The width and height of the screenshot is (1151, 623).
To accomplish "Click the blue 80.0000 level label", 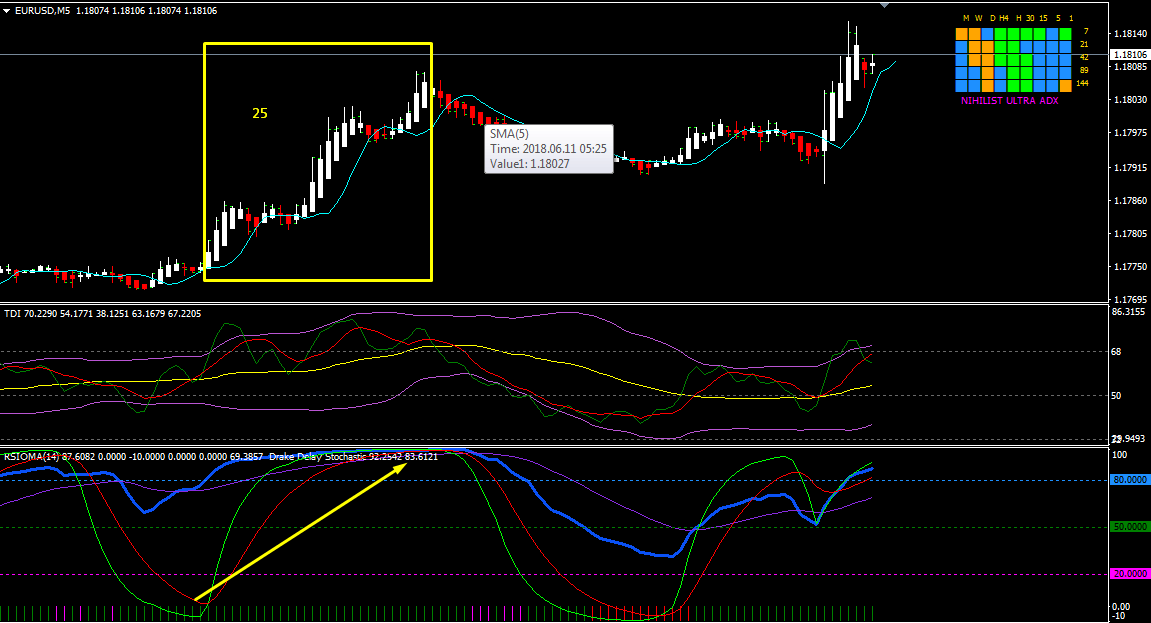I will point(1130,480).
